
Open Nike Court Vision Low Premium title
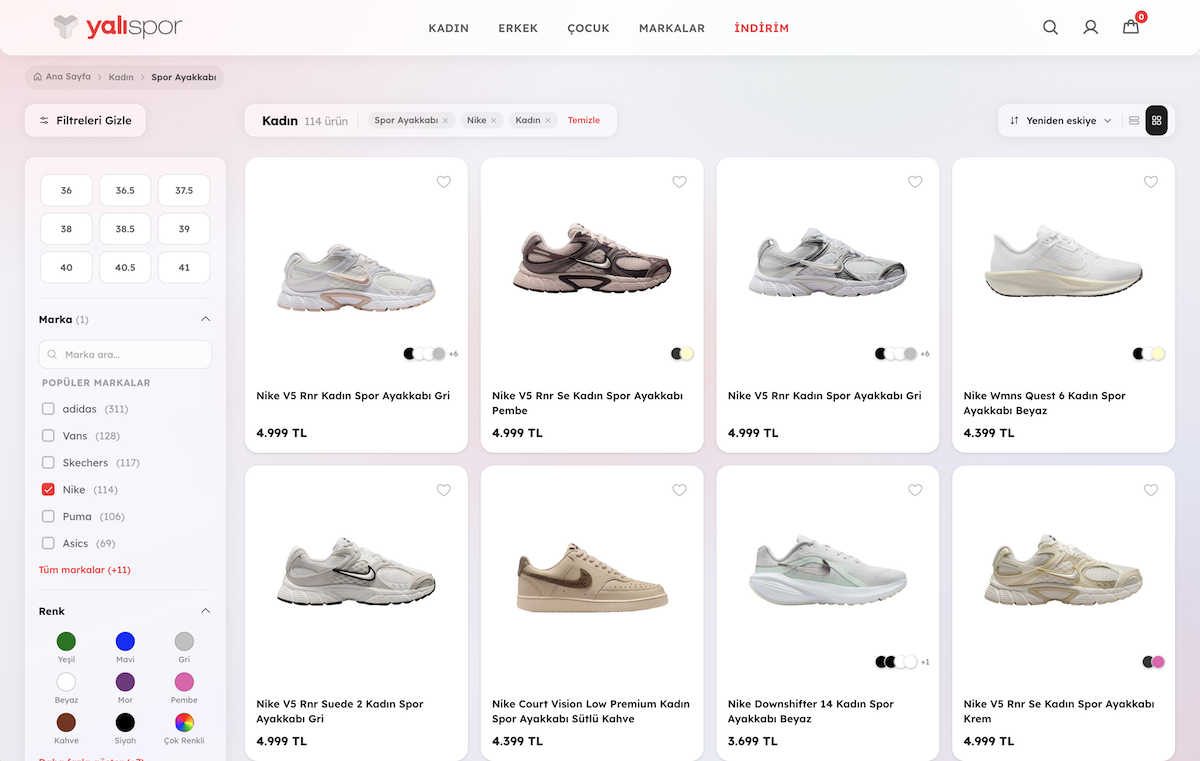point(591,711)
